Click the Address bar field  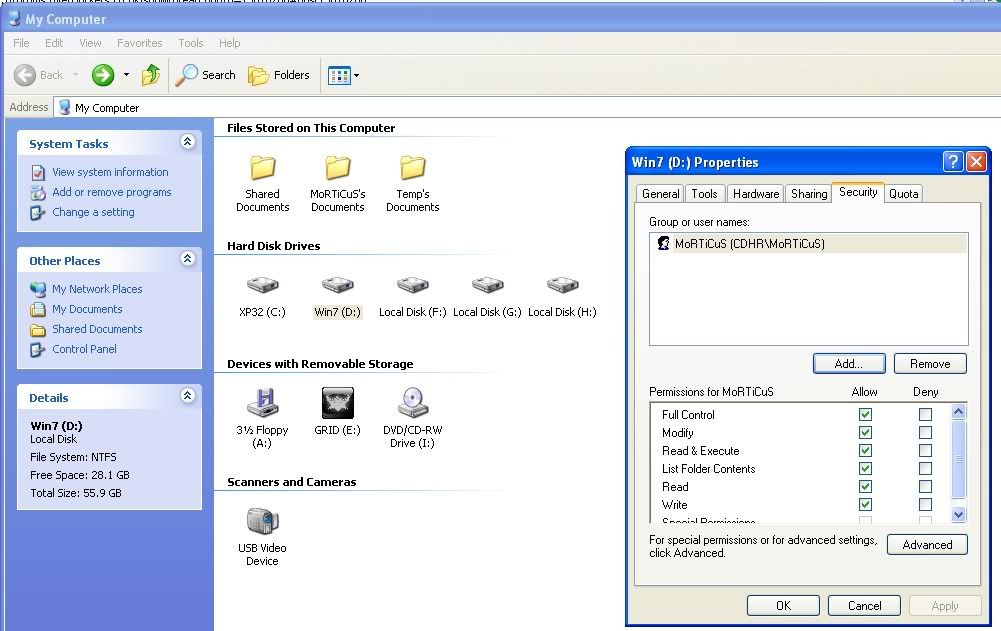pyautogui.click(x=527, y=107)
